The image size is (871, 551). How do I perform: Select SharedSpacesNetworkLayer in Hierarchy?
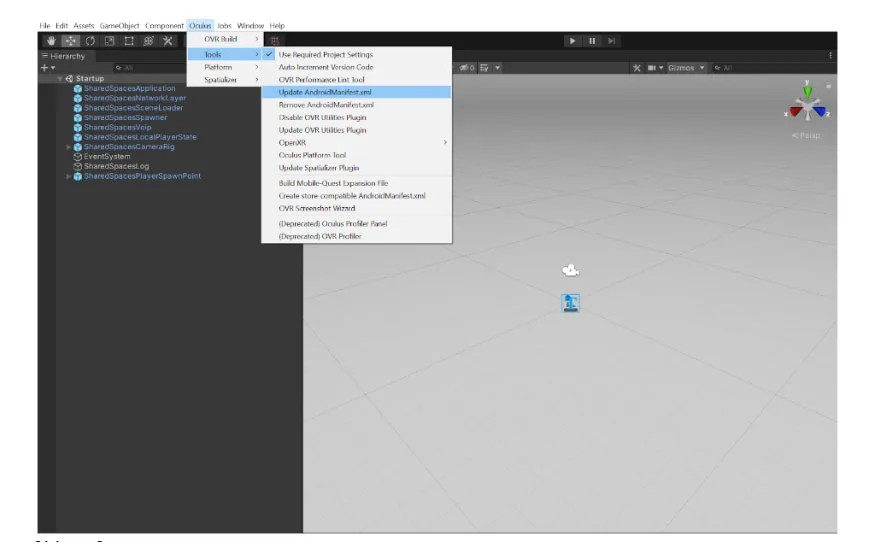[x=135, y=98]
